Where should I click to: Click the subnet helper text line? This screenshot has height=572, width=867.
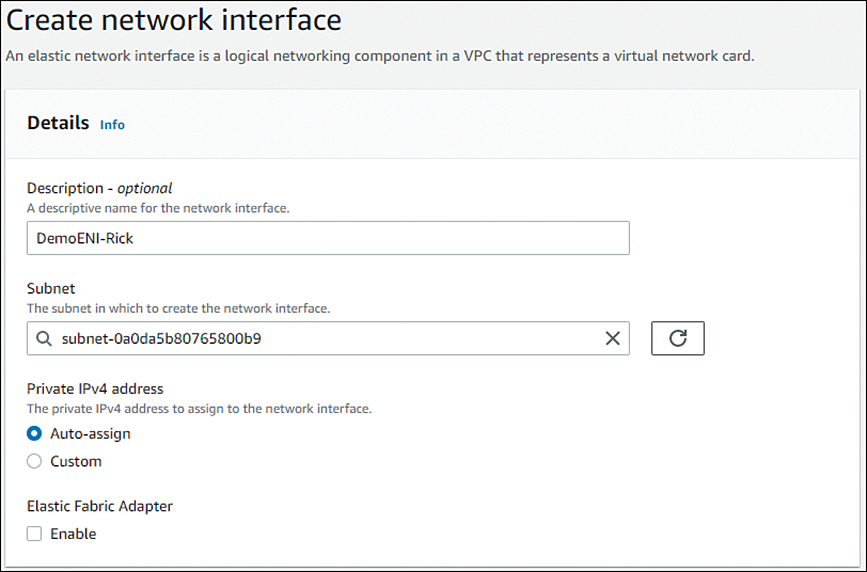tap(179, 308)
